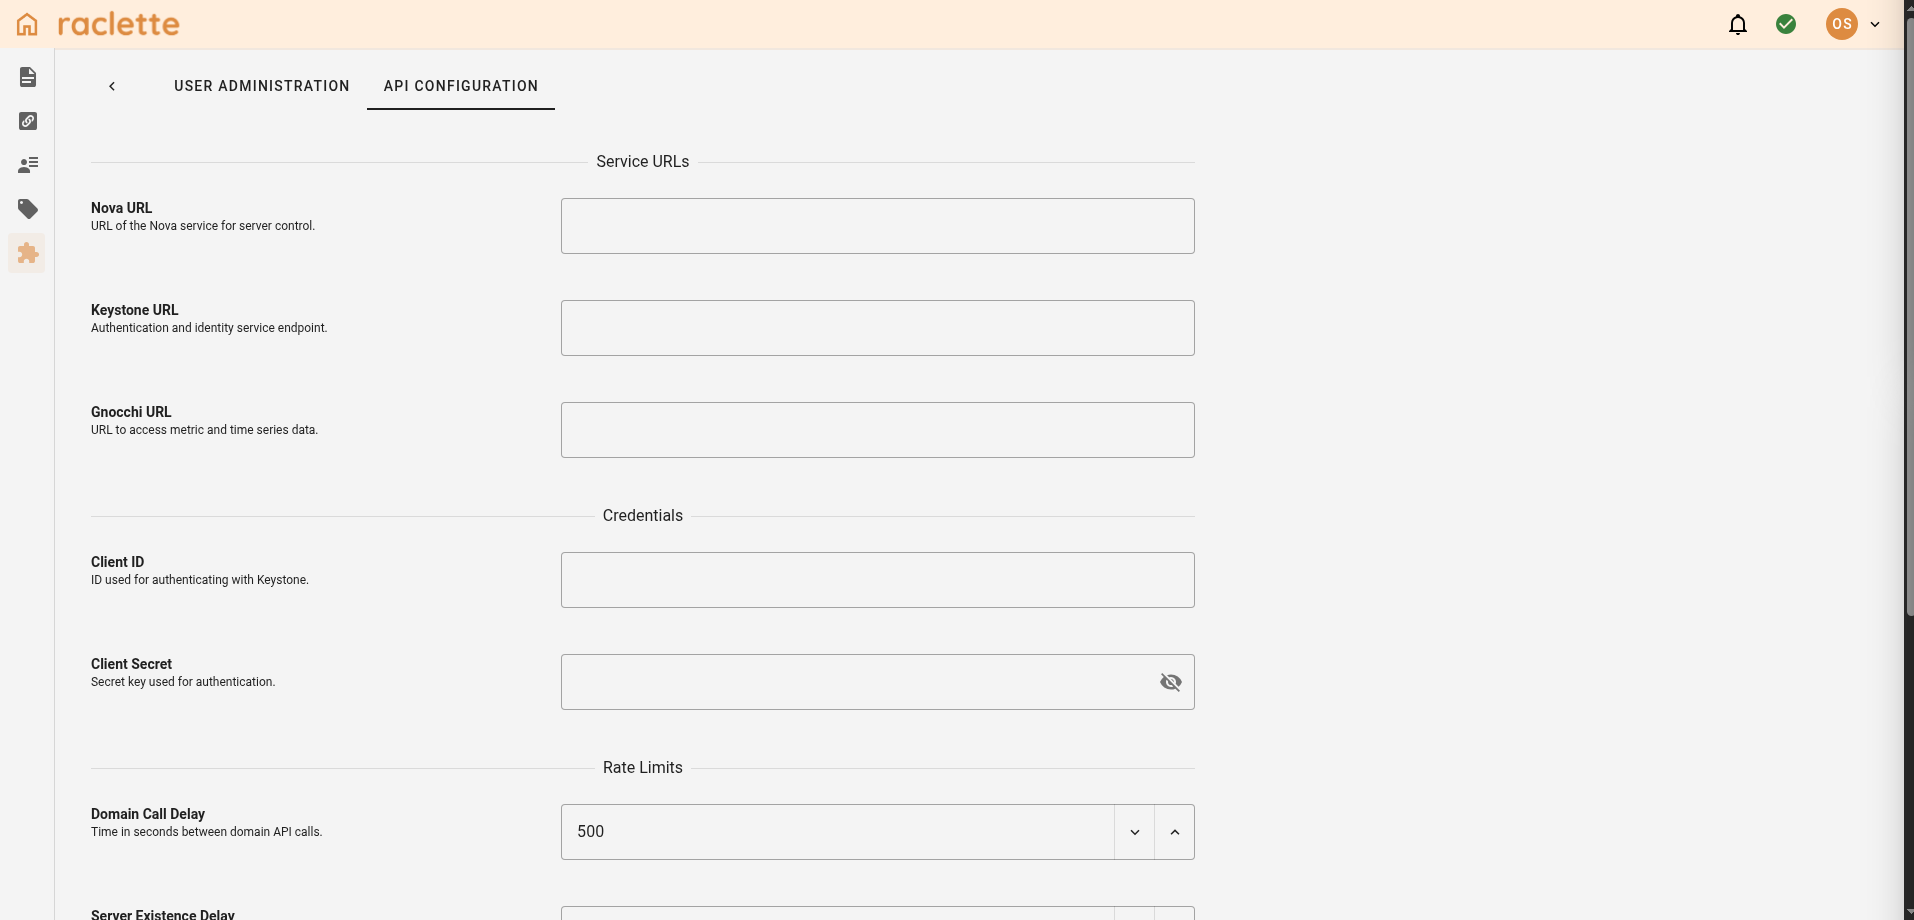Decrease Domain Call Delay with down arrow
Screen dimensions: 1914x920
click(x=1133, y=831)
